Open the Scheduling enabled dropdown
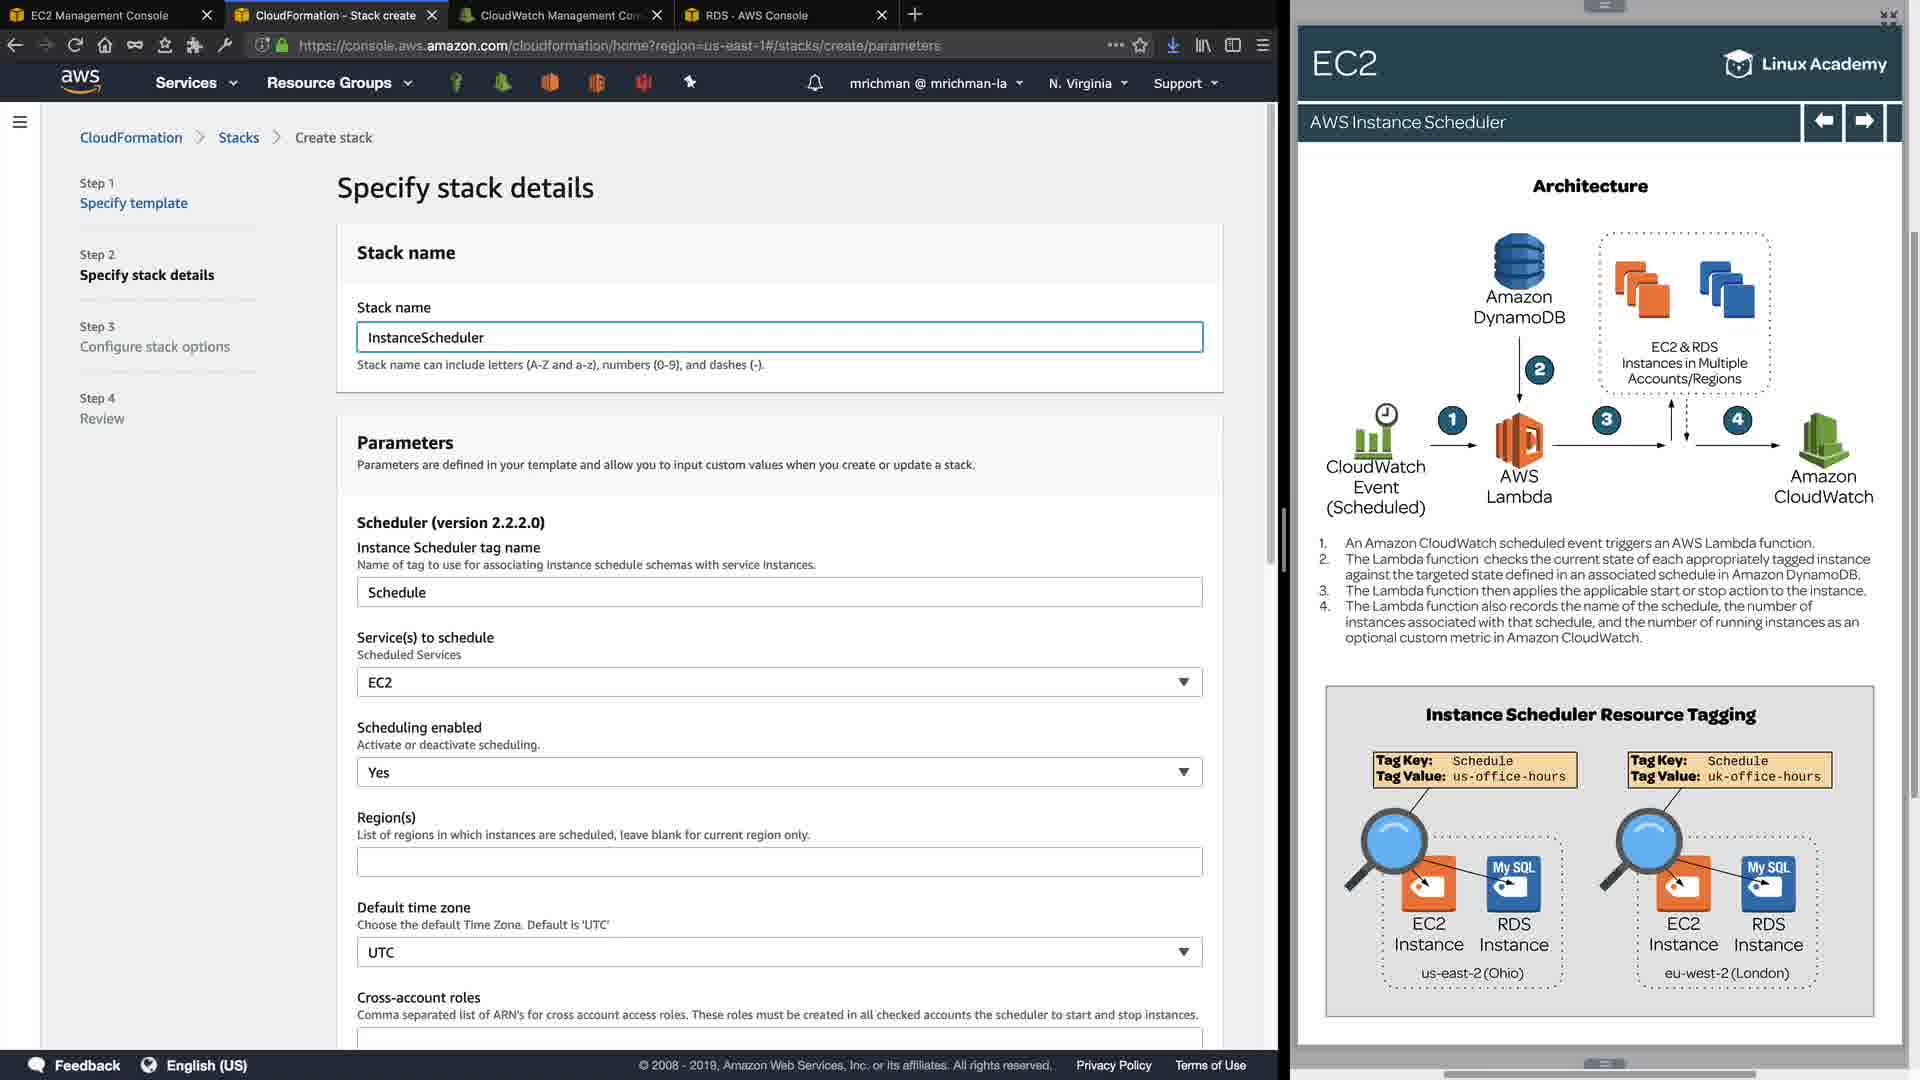Screen dimensions: 1920x1080 779,773
